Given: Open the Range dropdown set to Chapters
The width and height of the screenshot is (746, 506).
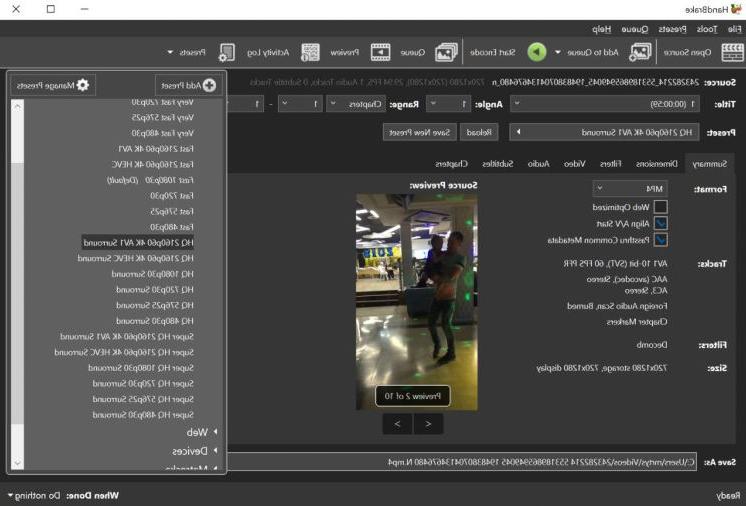Looking at the screenshot, I should pos(356,104).
